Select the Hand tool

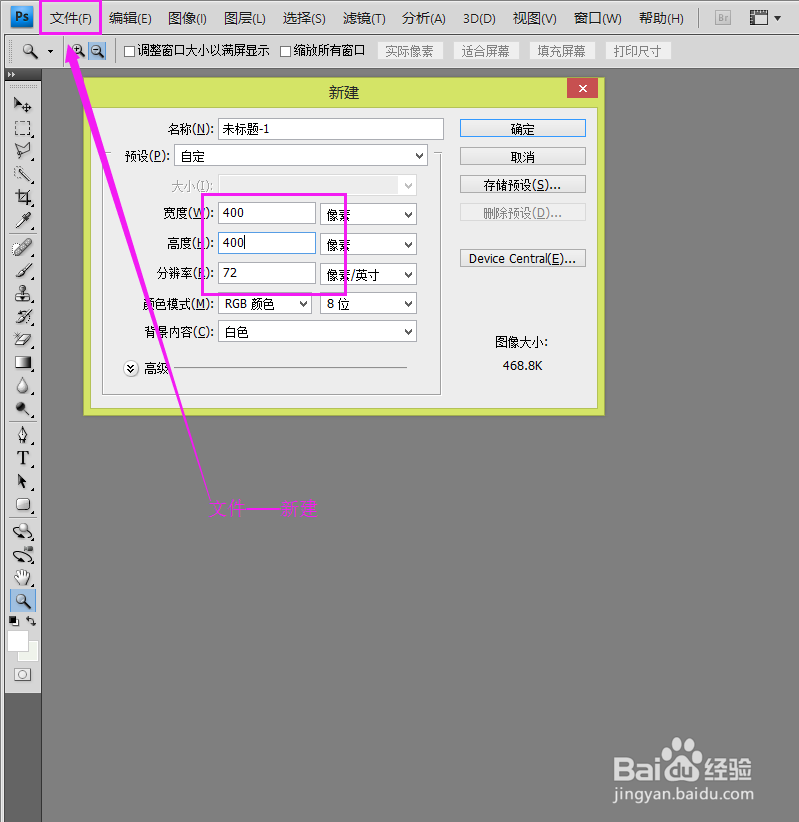point(23,577)
